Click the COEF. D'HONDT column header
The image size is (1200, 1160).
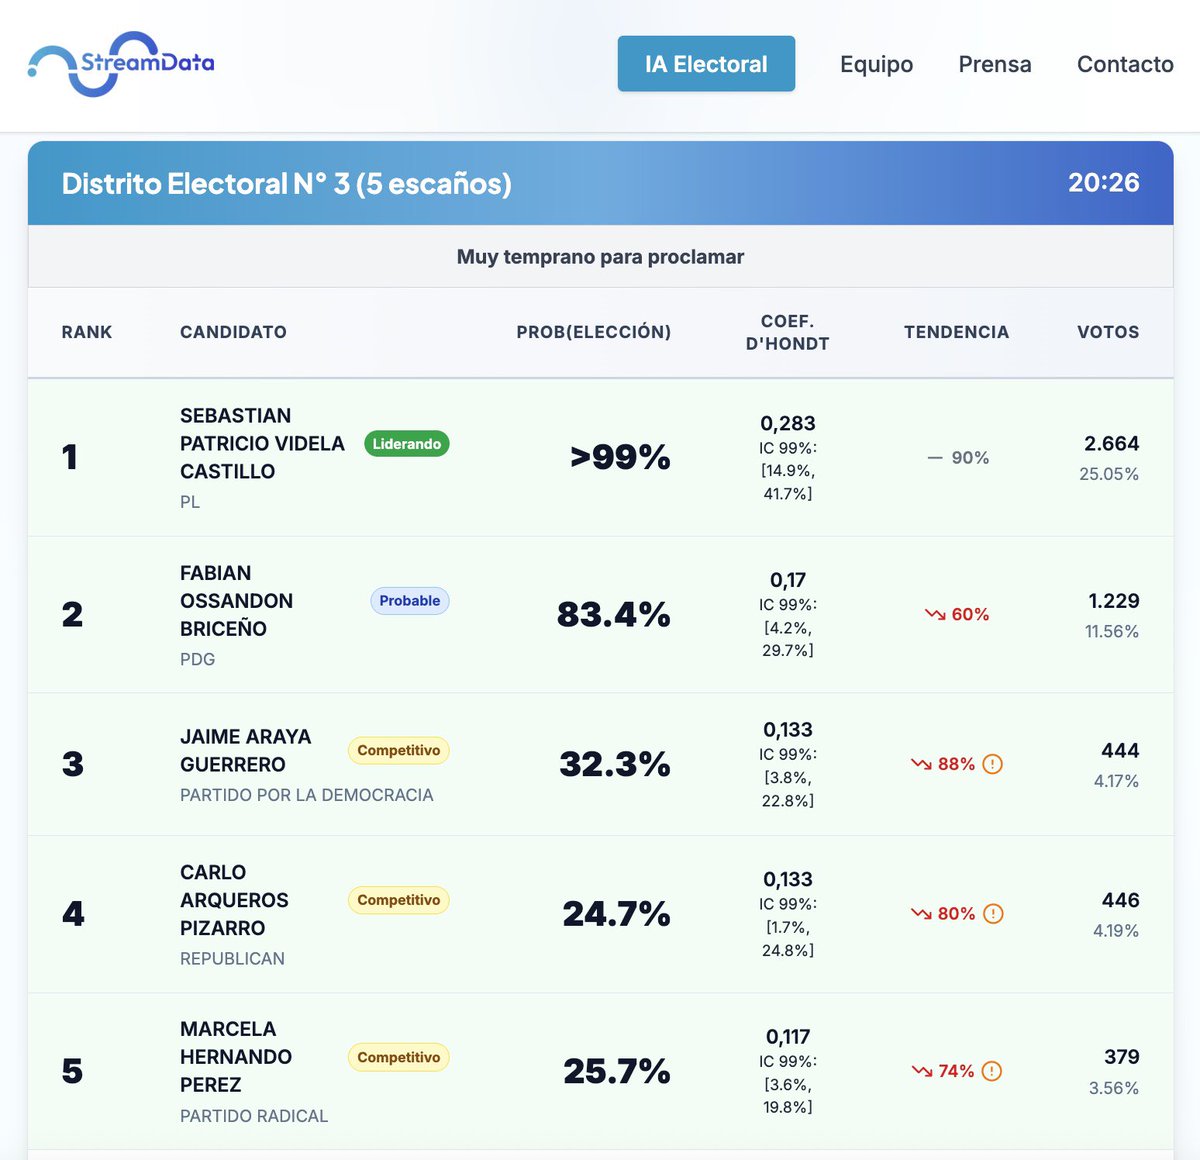[788, 332]
